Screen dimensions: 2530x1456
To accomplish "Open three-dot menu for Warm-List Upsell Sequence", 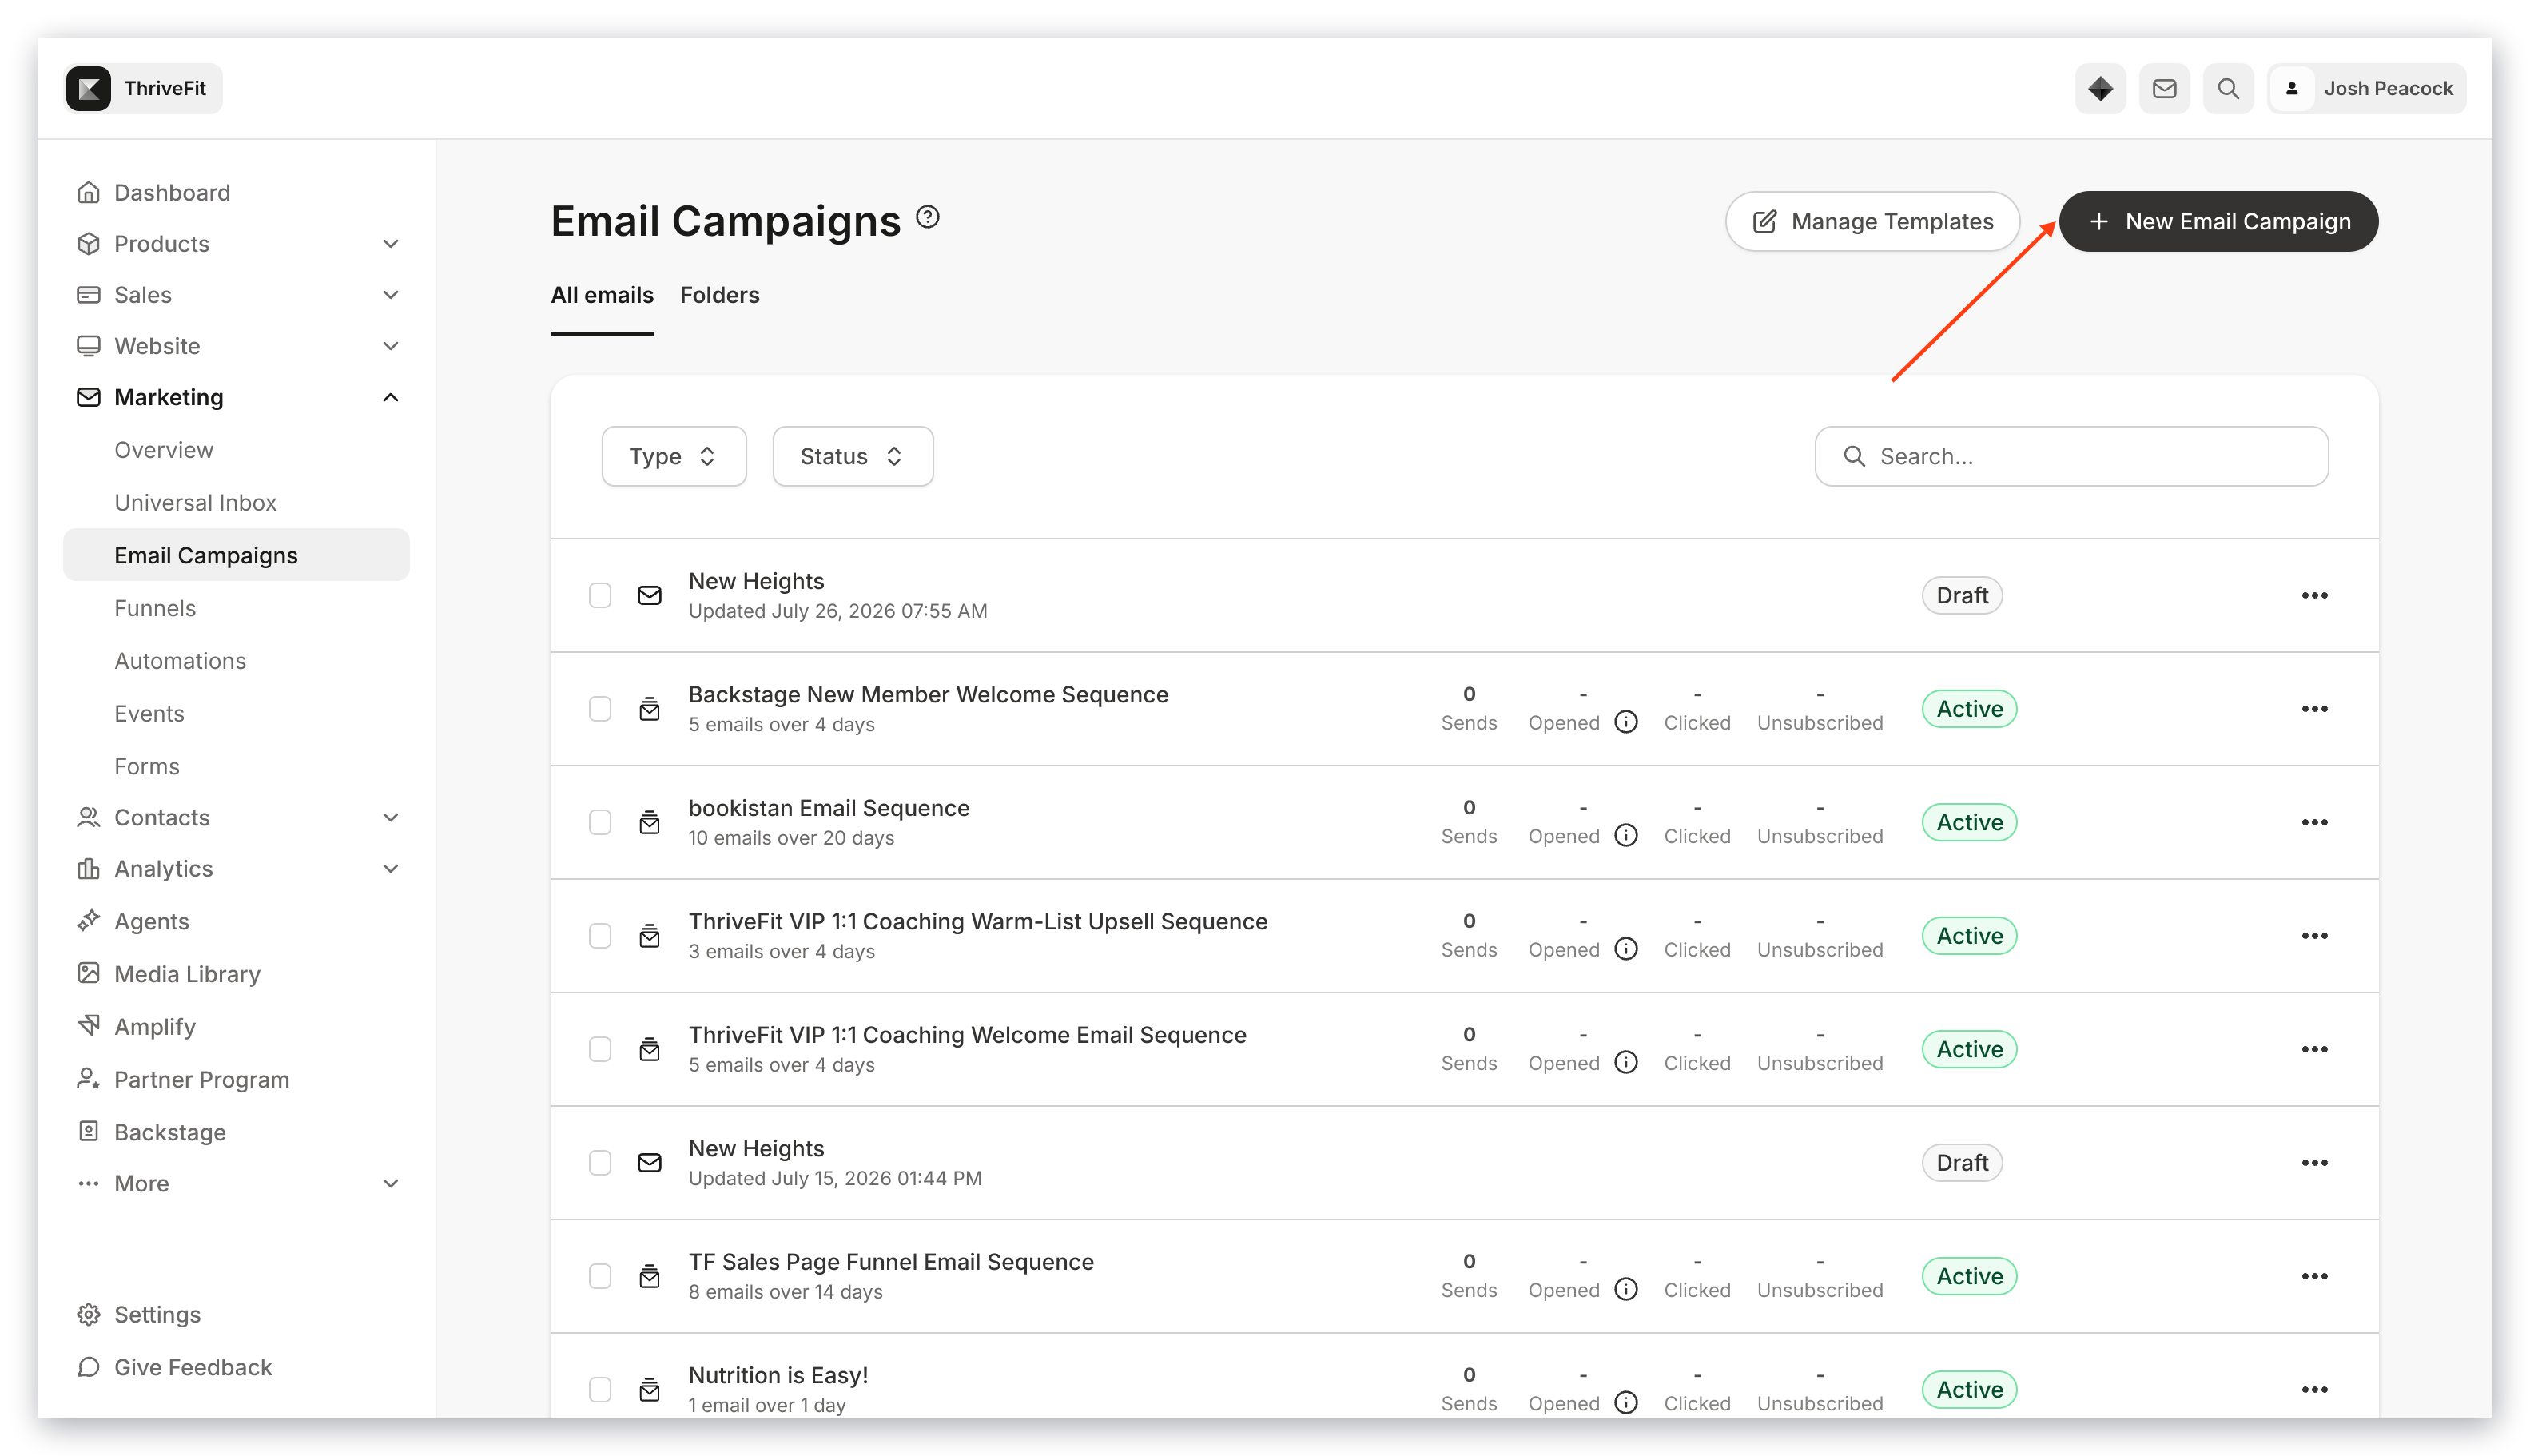I will [2314, 936].
